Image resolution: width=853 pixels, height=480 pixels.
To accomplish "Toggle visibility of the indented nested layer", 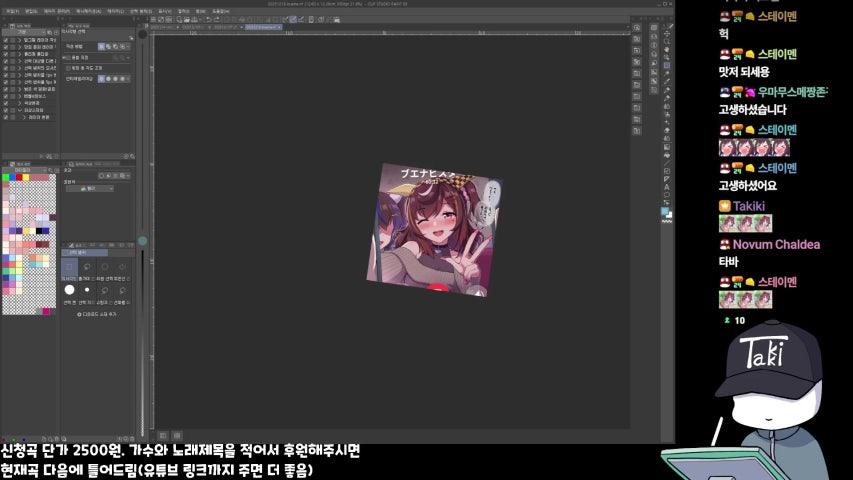I will click(x=5, y=117).
